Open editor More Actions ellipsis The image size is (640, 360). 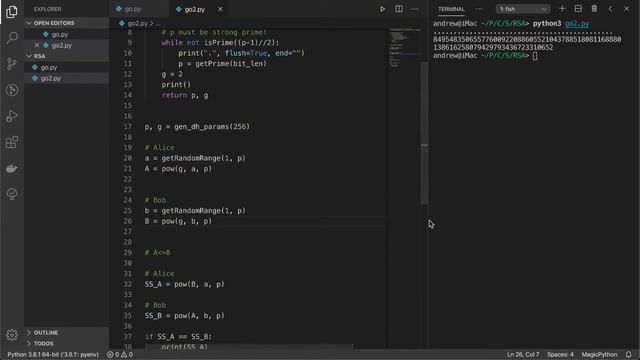click(415, 9)
